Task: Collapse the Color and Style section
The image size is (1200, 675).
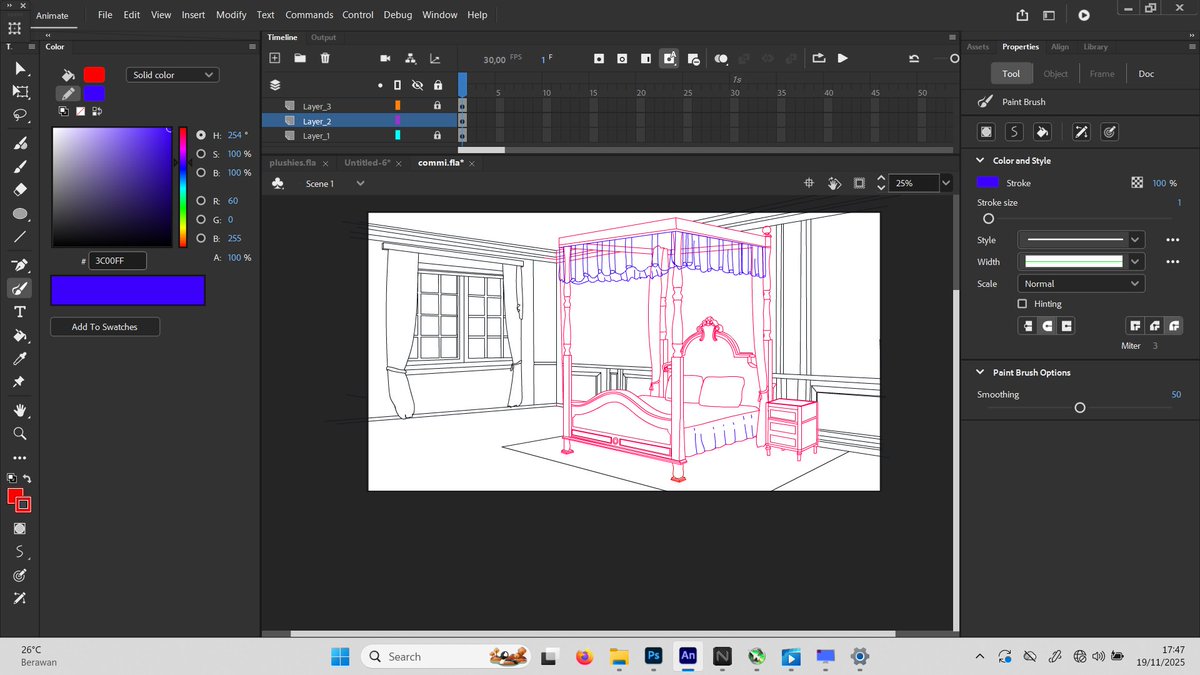Action: pyautogui.click(x=980, y=160)
